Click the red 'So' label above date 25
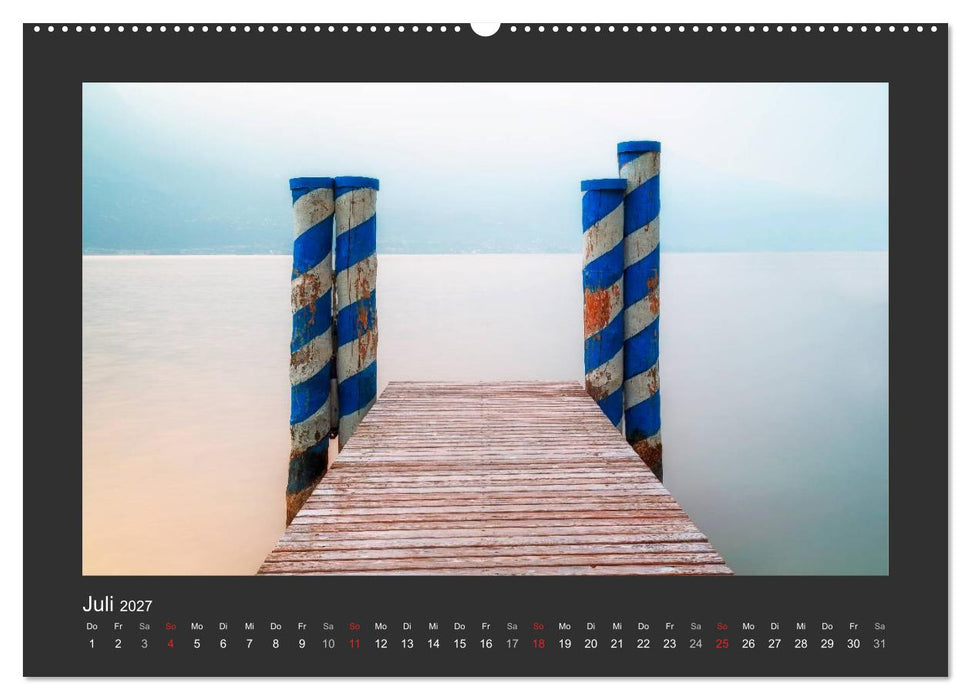Image resolution: width=971 pixels, height=700 pixels. (x=722, y=626)
